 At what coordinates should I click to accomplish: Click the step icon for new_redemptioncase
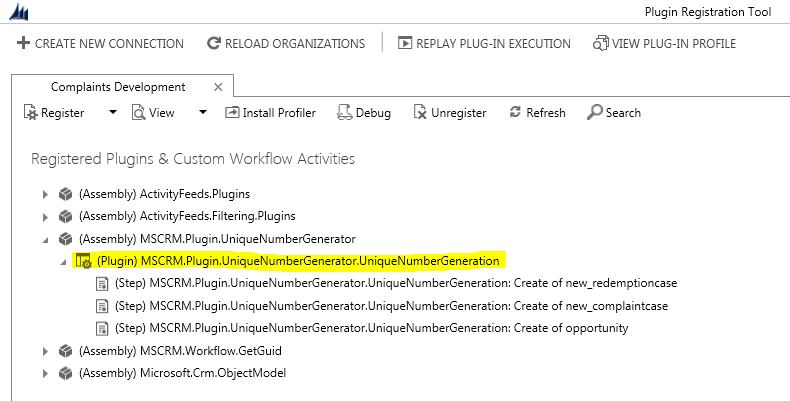[102, 284]
